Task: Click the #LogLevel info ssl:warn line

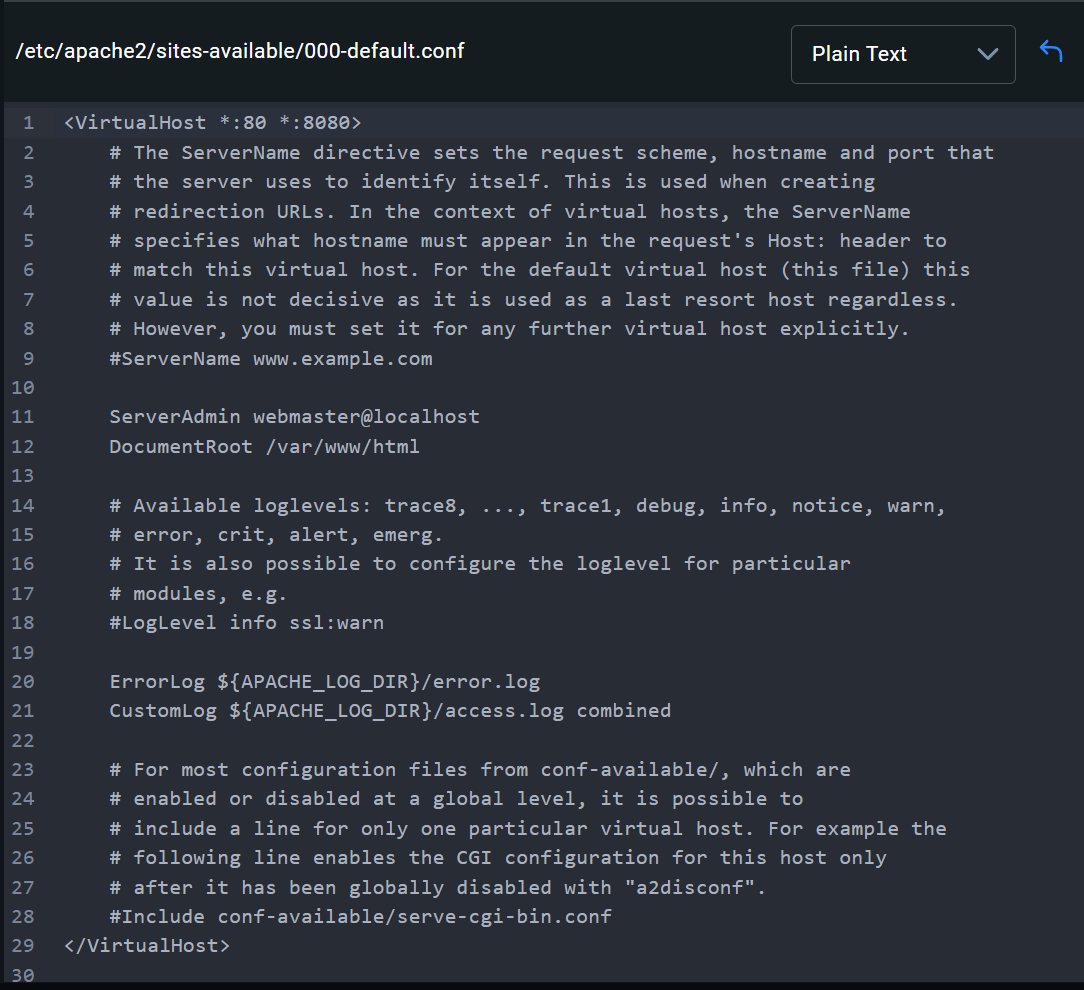Action: pos(247,623)
